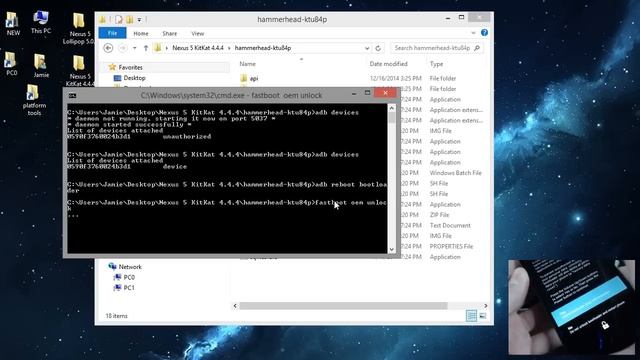Click the Favorites star in navigation pane
This screenshot has height=360, width=640.
112,67
